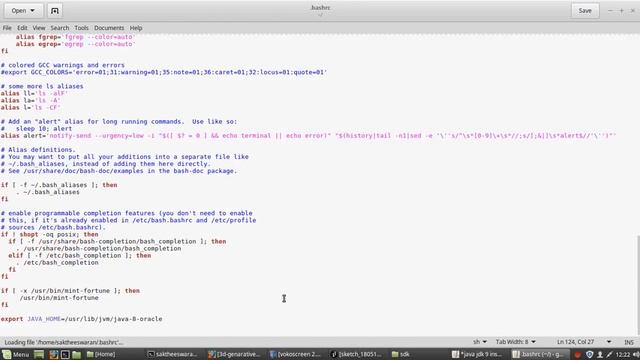This screenshot has width=640, height=360.
Task: Open the Tools menu
Action: coord(81,28)
